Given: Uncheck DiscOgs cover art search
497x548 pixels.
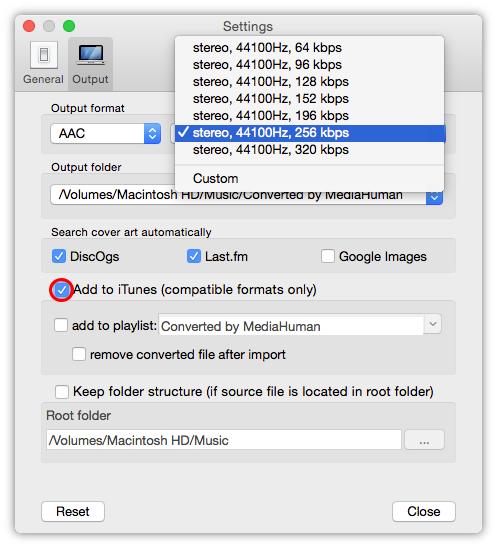Looking at the screenshot, I should pyautogui.click(x=59, y=256).
